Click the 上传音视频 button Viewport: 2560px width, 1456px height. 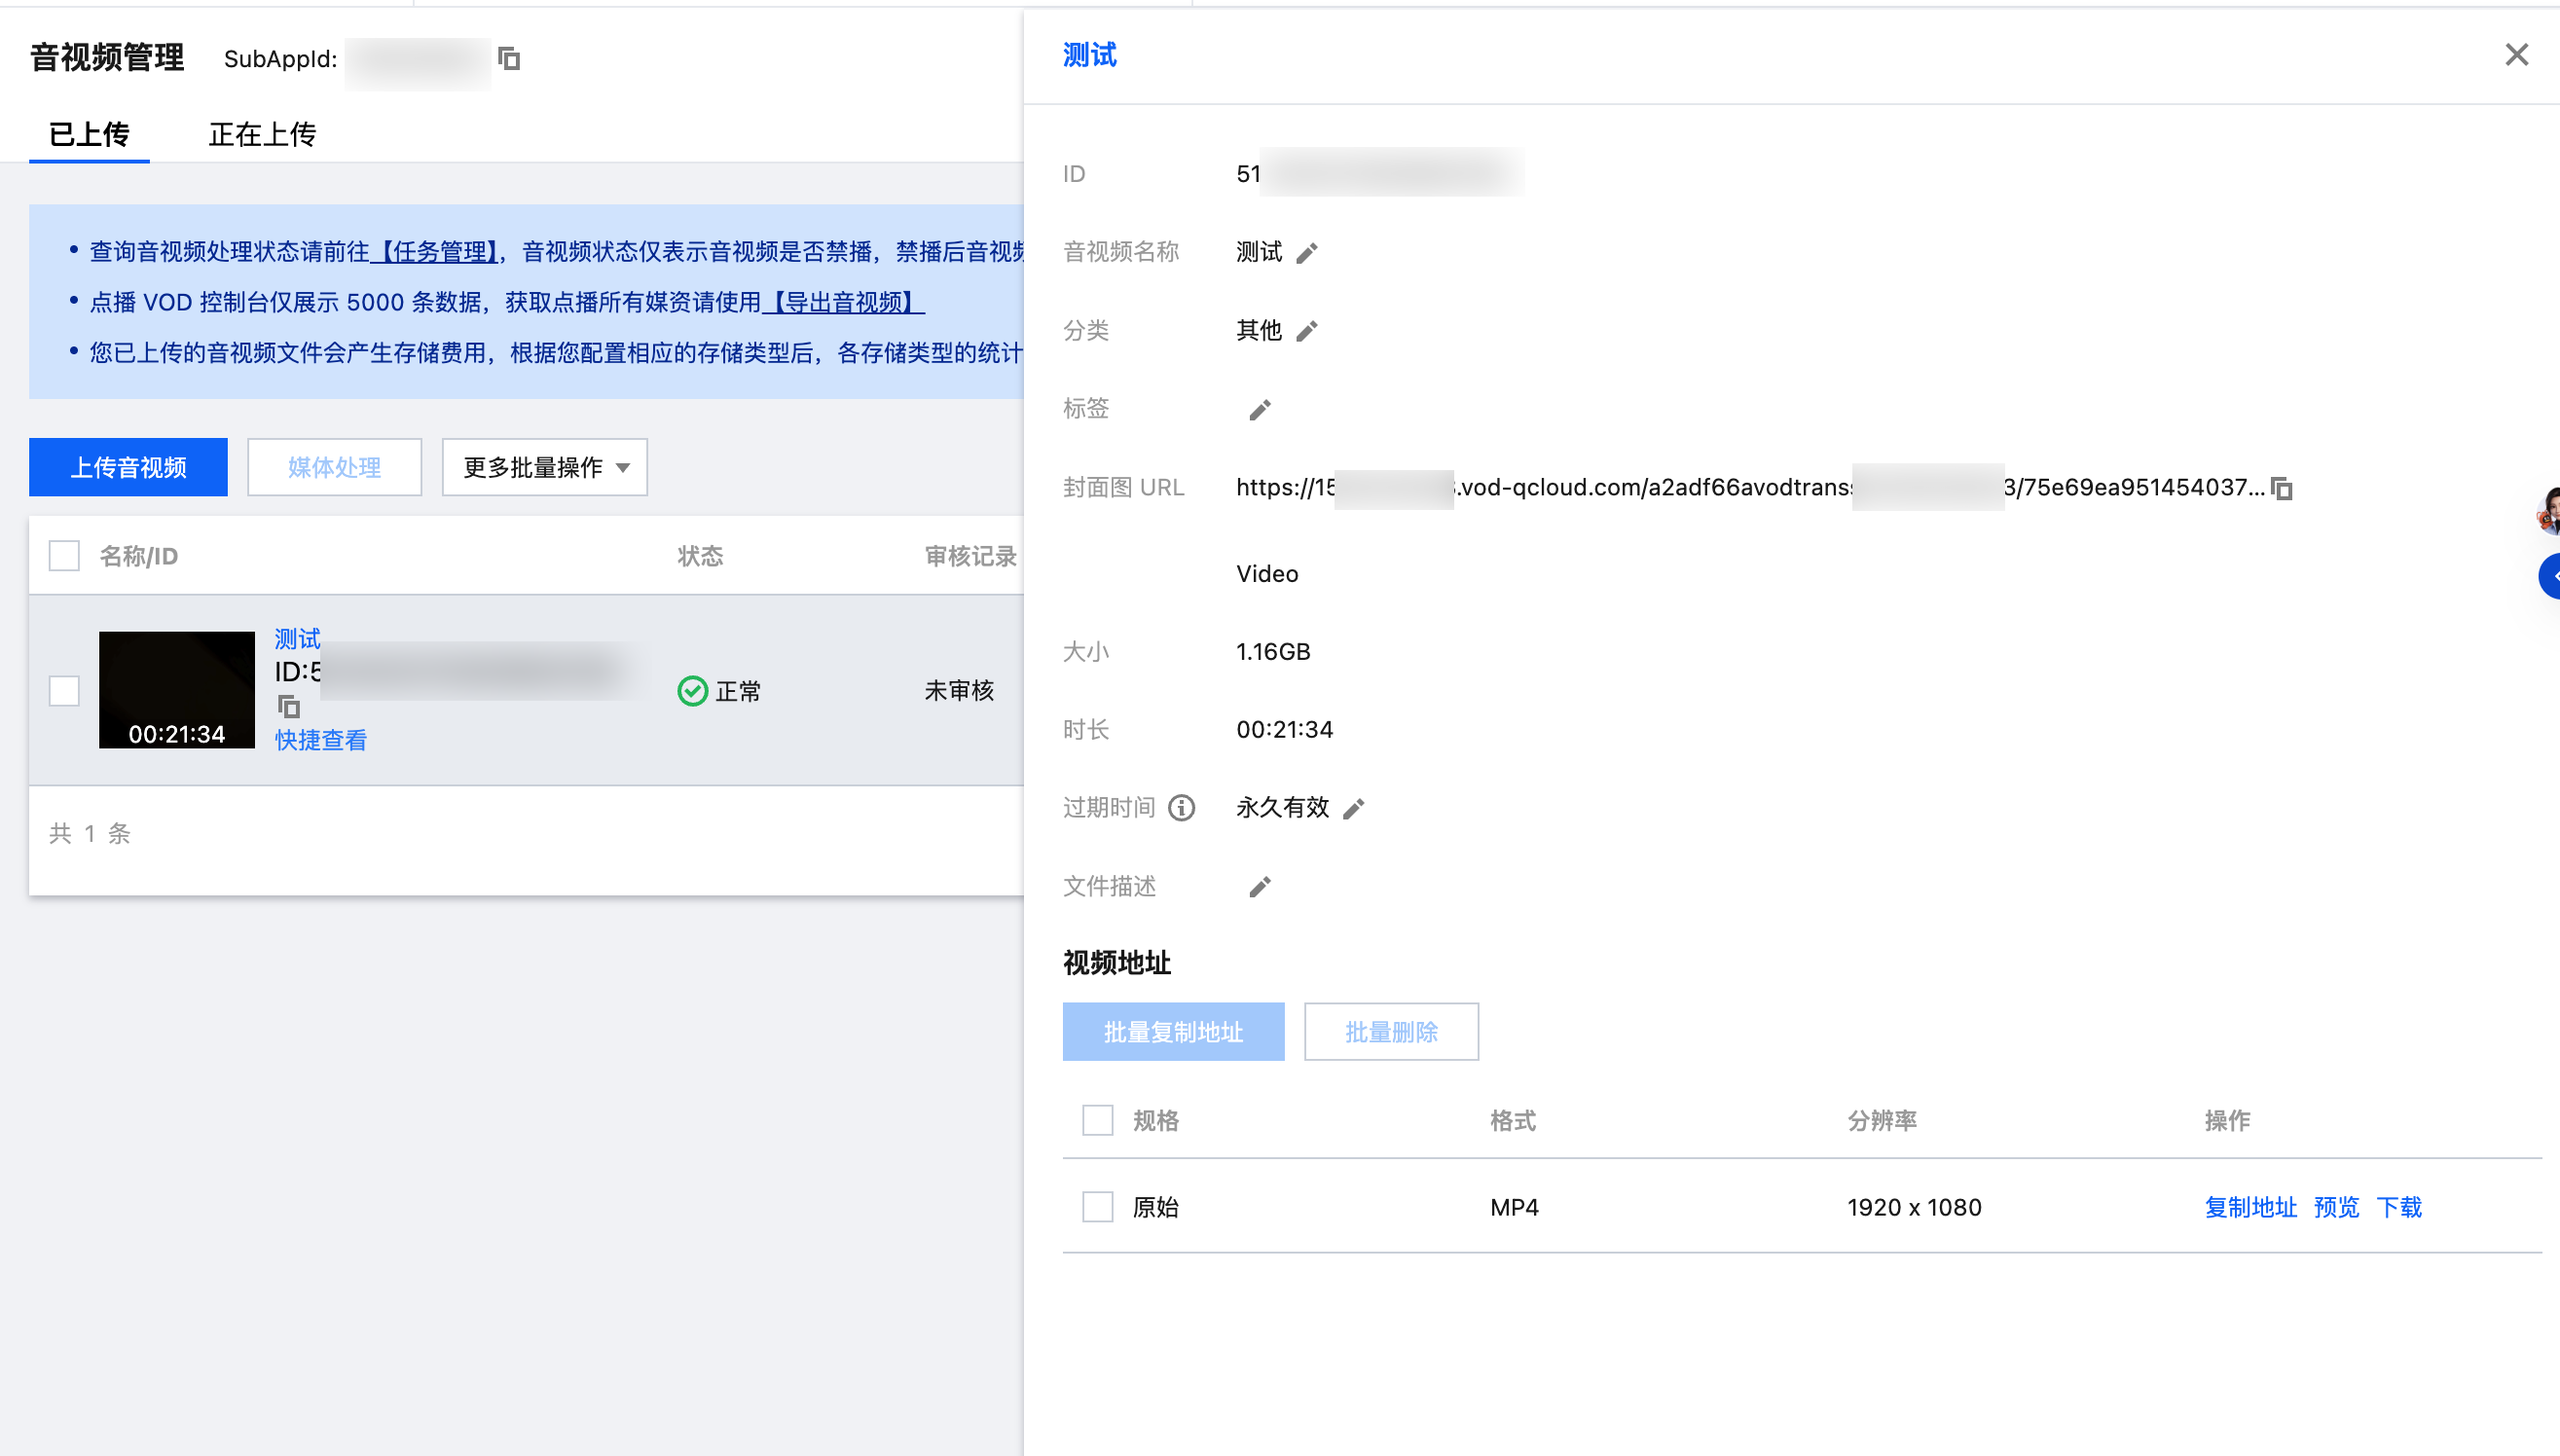[x=128, y=467]
